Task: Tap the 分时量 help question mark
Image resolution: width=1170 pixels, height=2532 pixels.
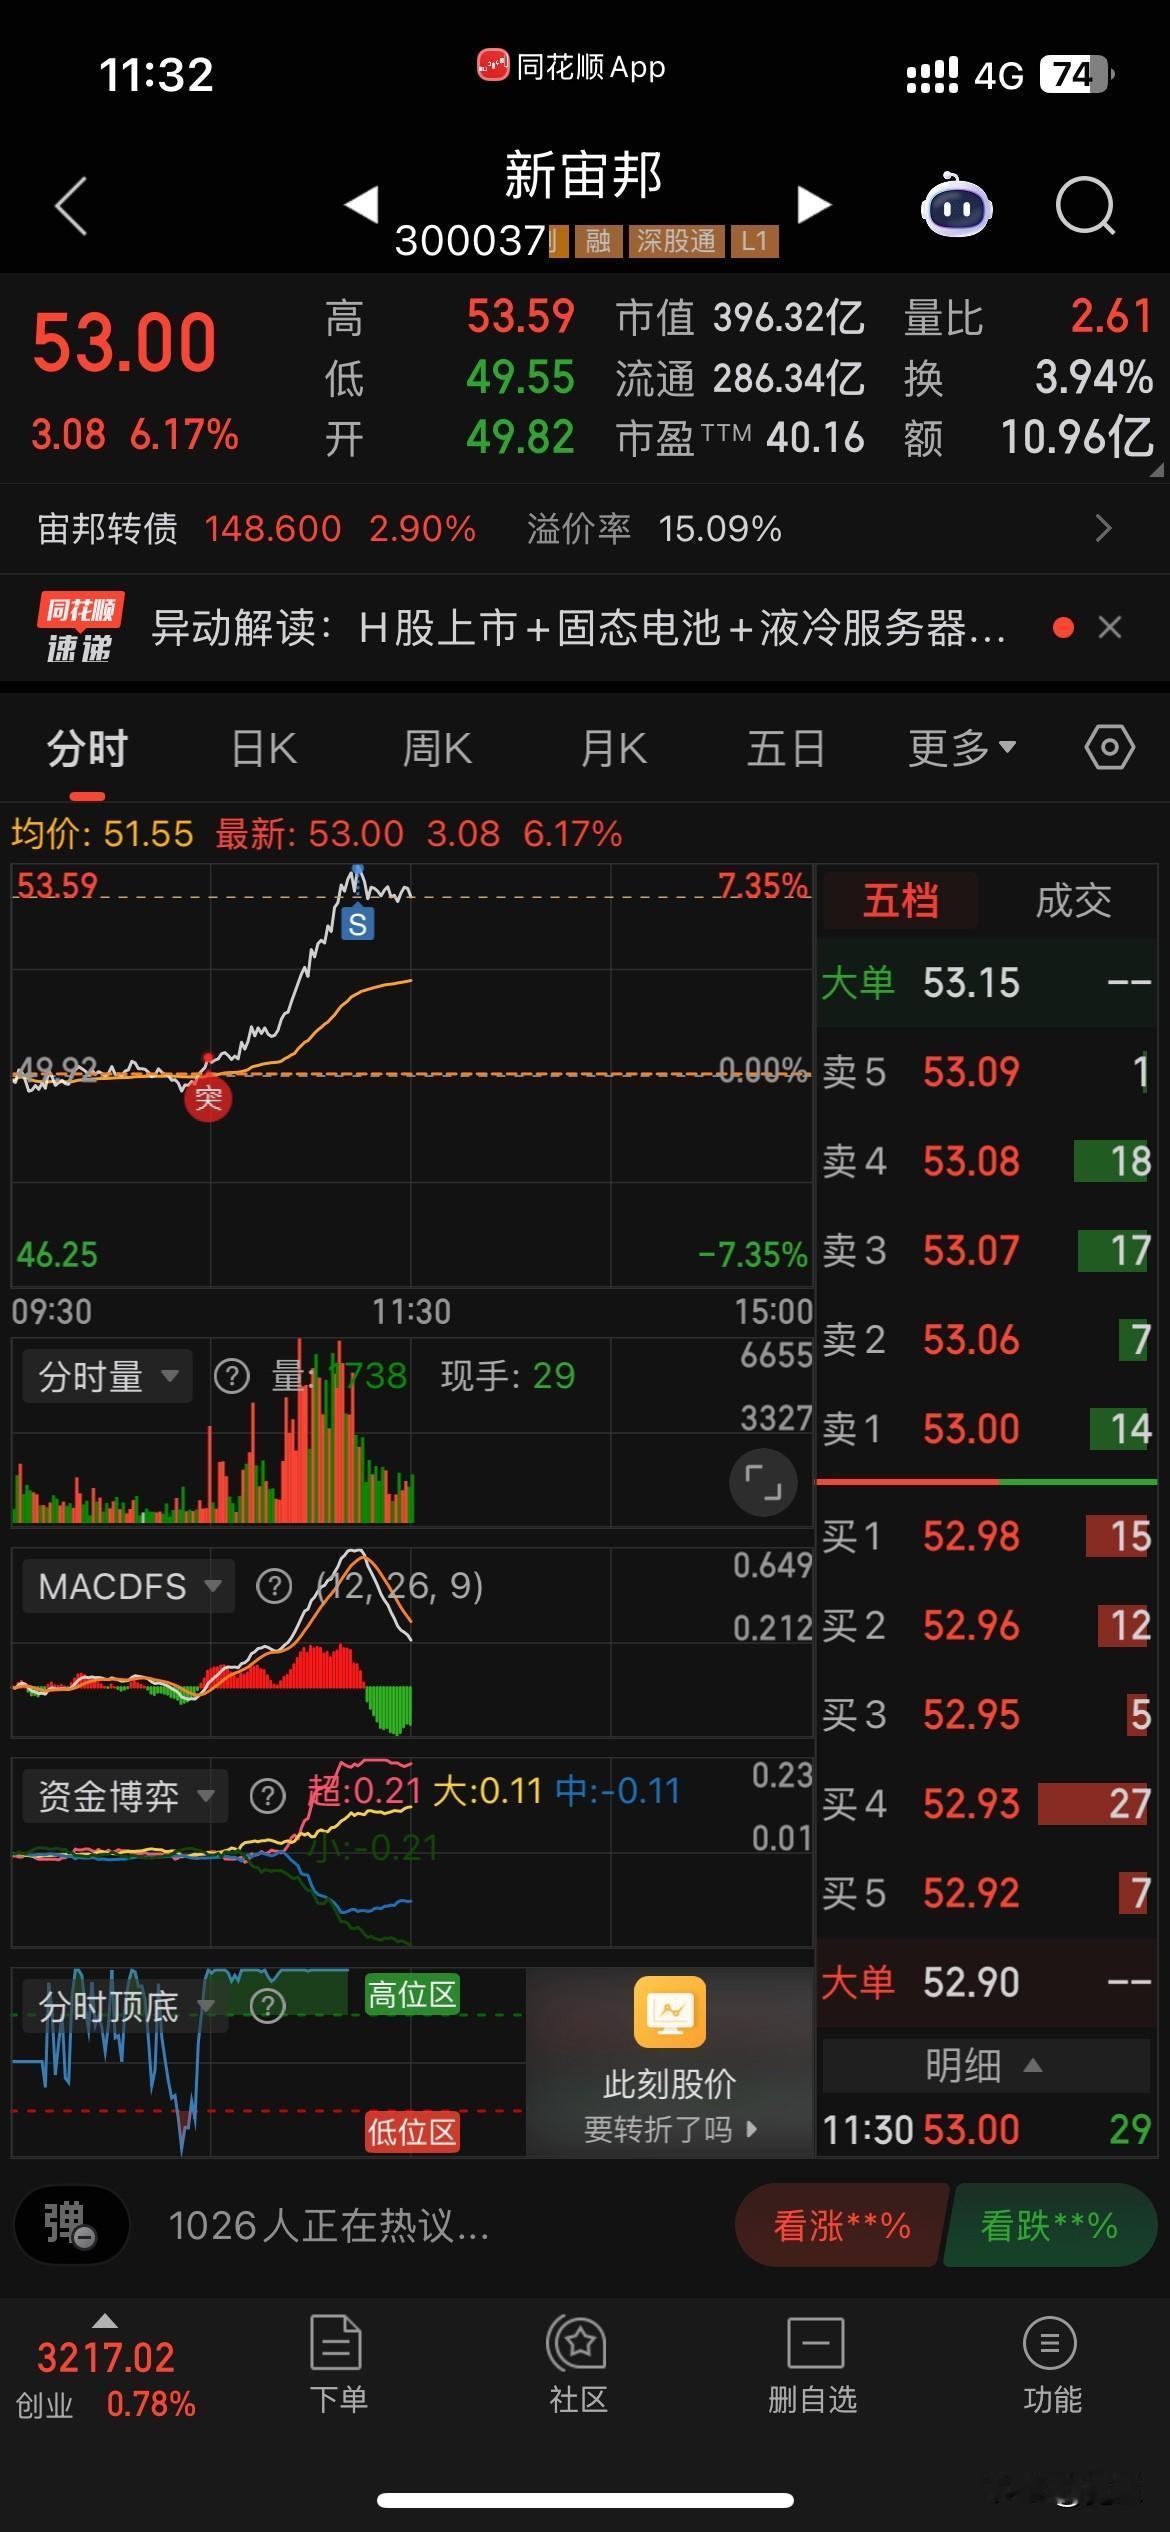Action: coord(232,1377)
